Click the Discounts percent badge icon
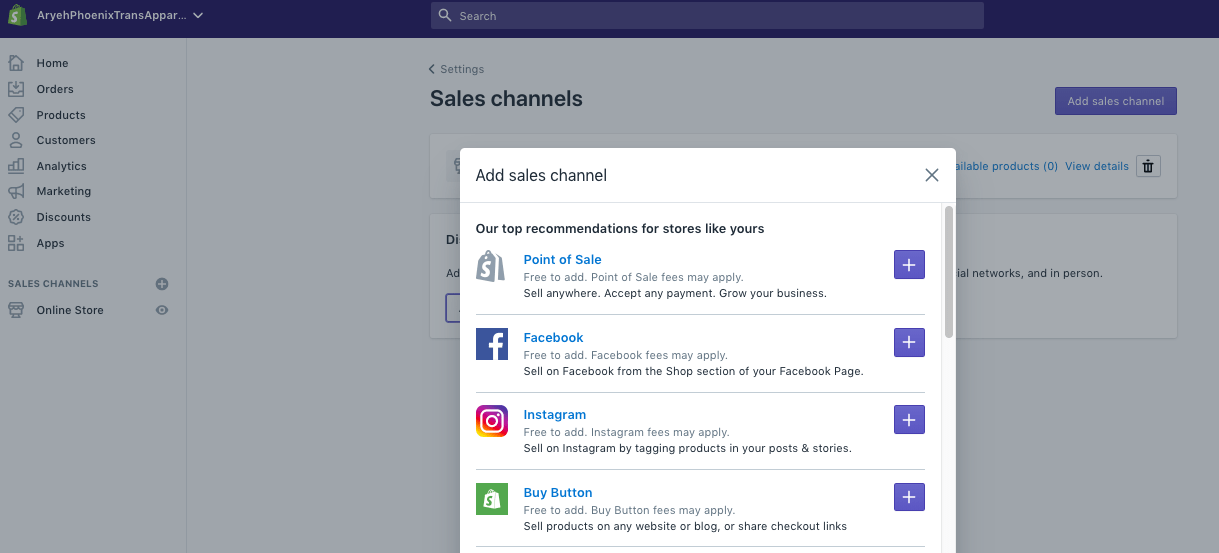Screen dimensions: 1219x553 coord(16,217)
